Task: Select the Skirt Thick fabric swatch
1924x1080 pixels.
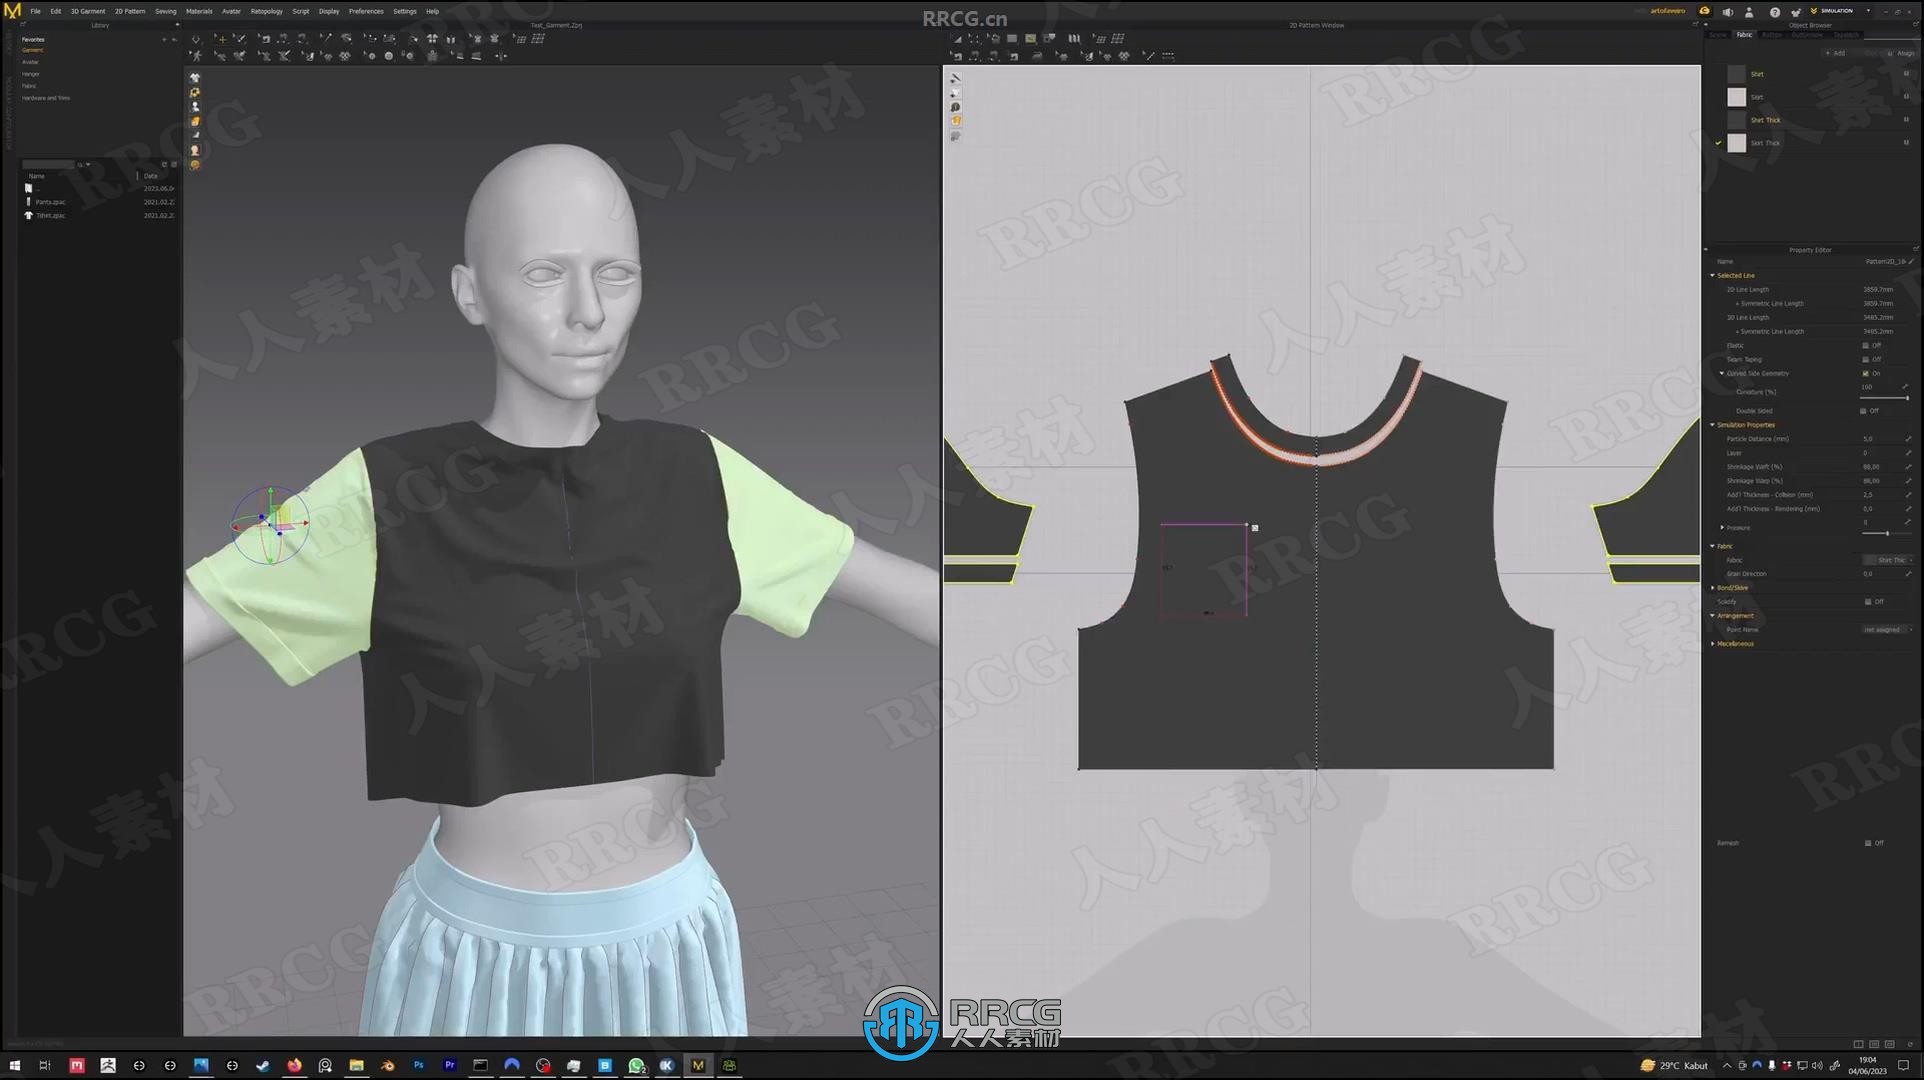Action: pos(1736,143)
